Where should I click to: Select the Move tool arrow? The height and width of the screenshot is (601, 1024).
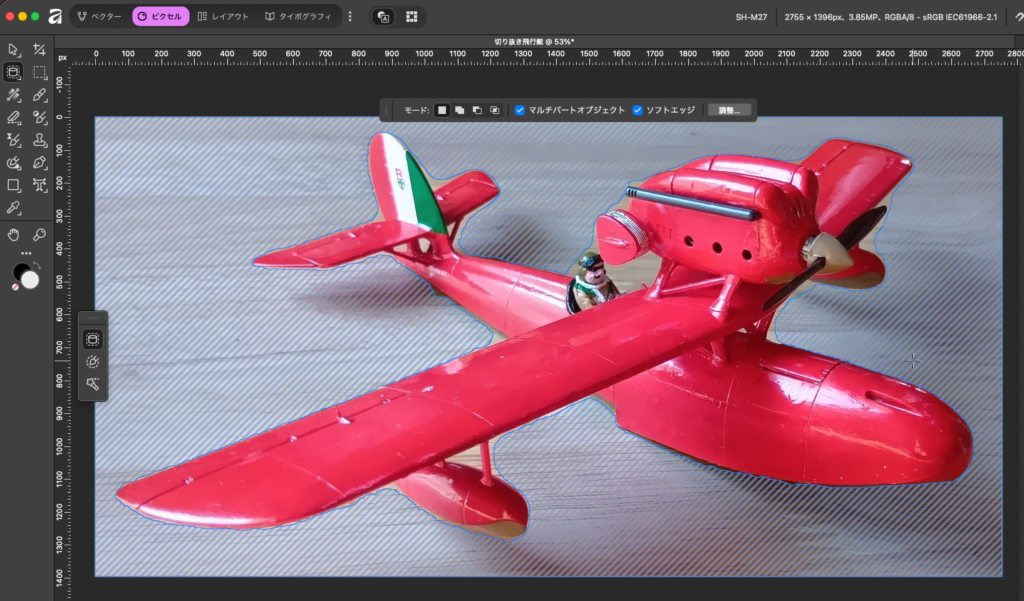click(13, 50)
